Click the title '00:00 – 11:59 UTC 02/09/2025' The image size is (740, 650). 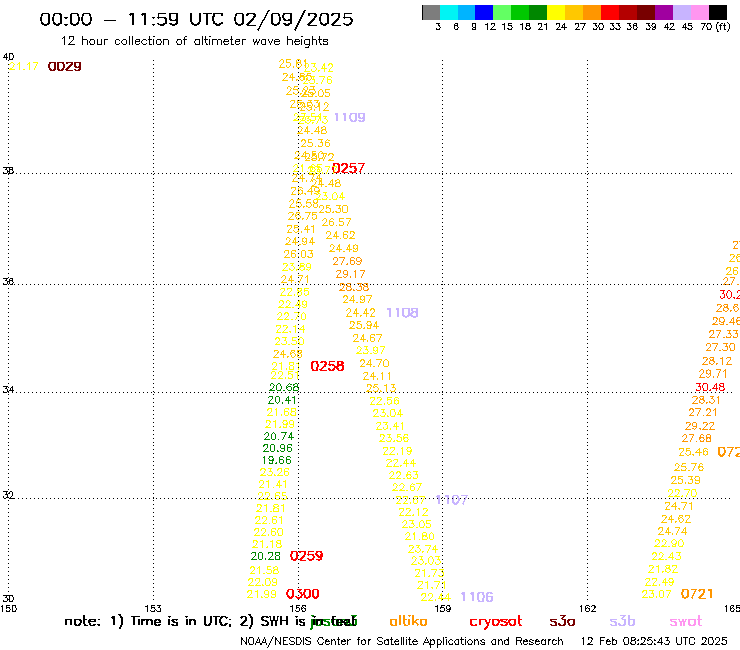[x=196, y=19]
